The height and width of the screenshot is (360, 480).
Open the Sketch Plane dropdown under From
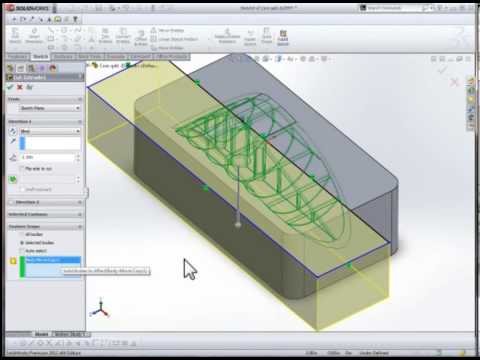(x=50, y=108)
